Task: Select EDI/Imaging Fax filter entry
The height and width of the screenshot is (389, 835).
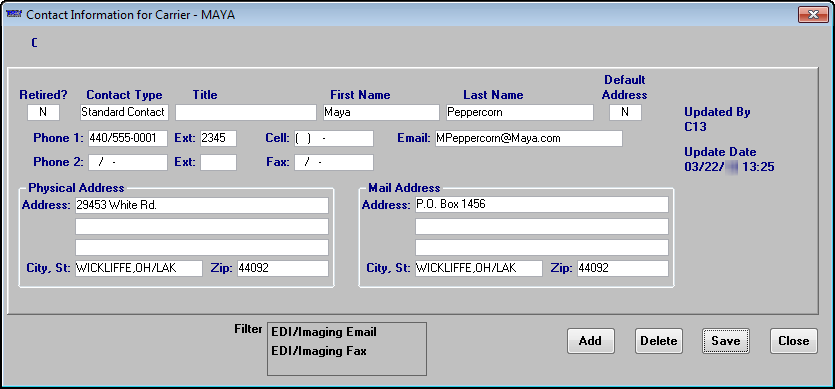Action: click(319, 351)
